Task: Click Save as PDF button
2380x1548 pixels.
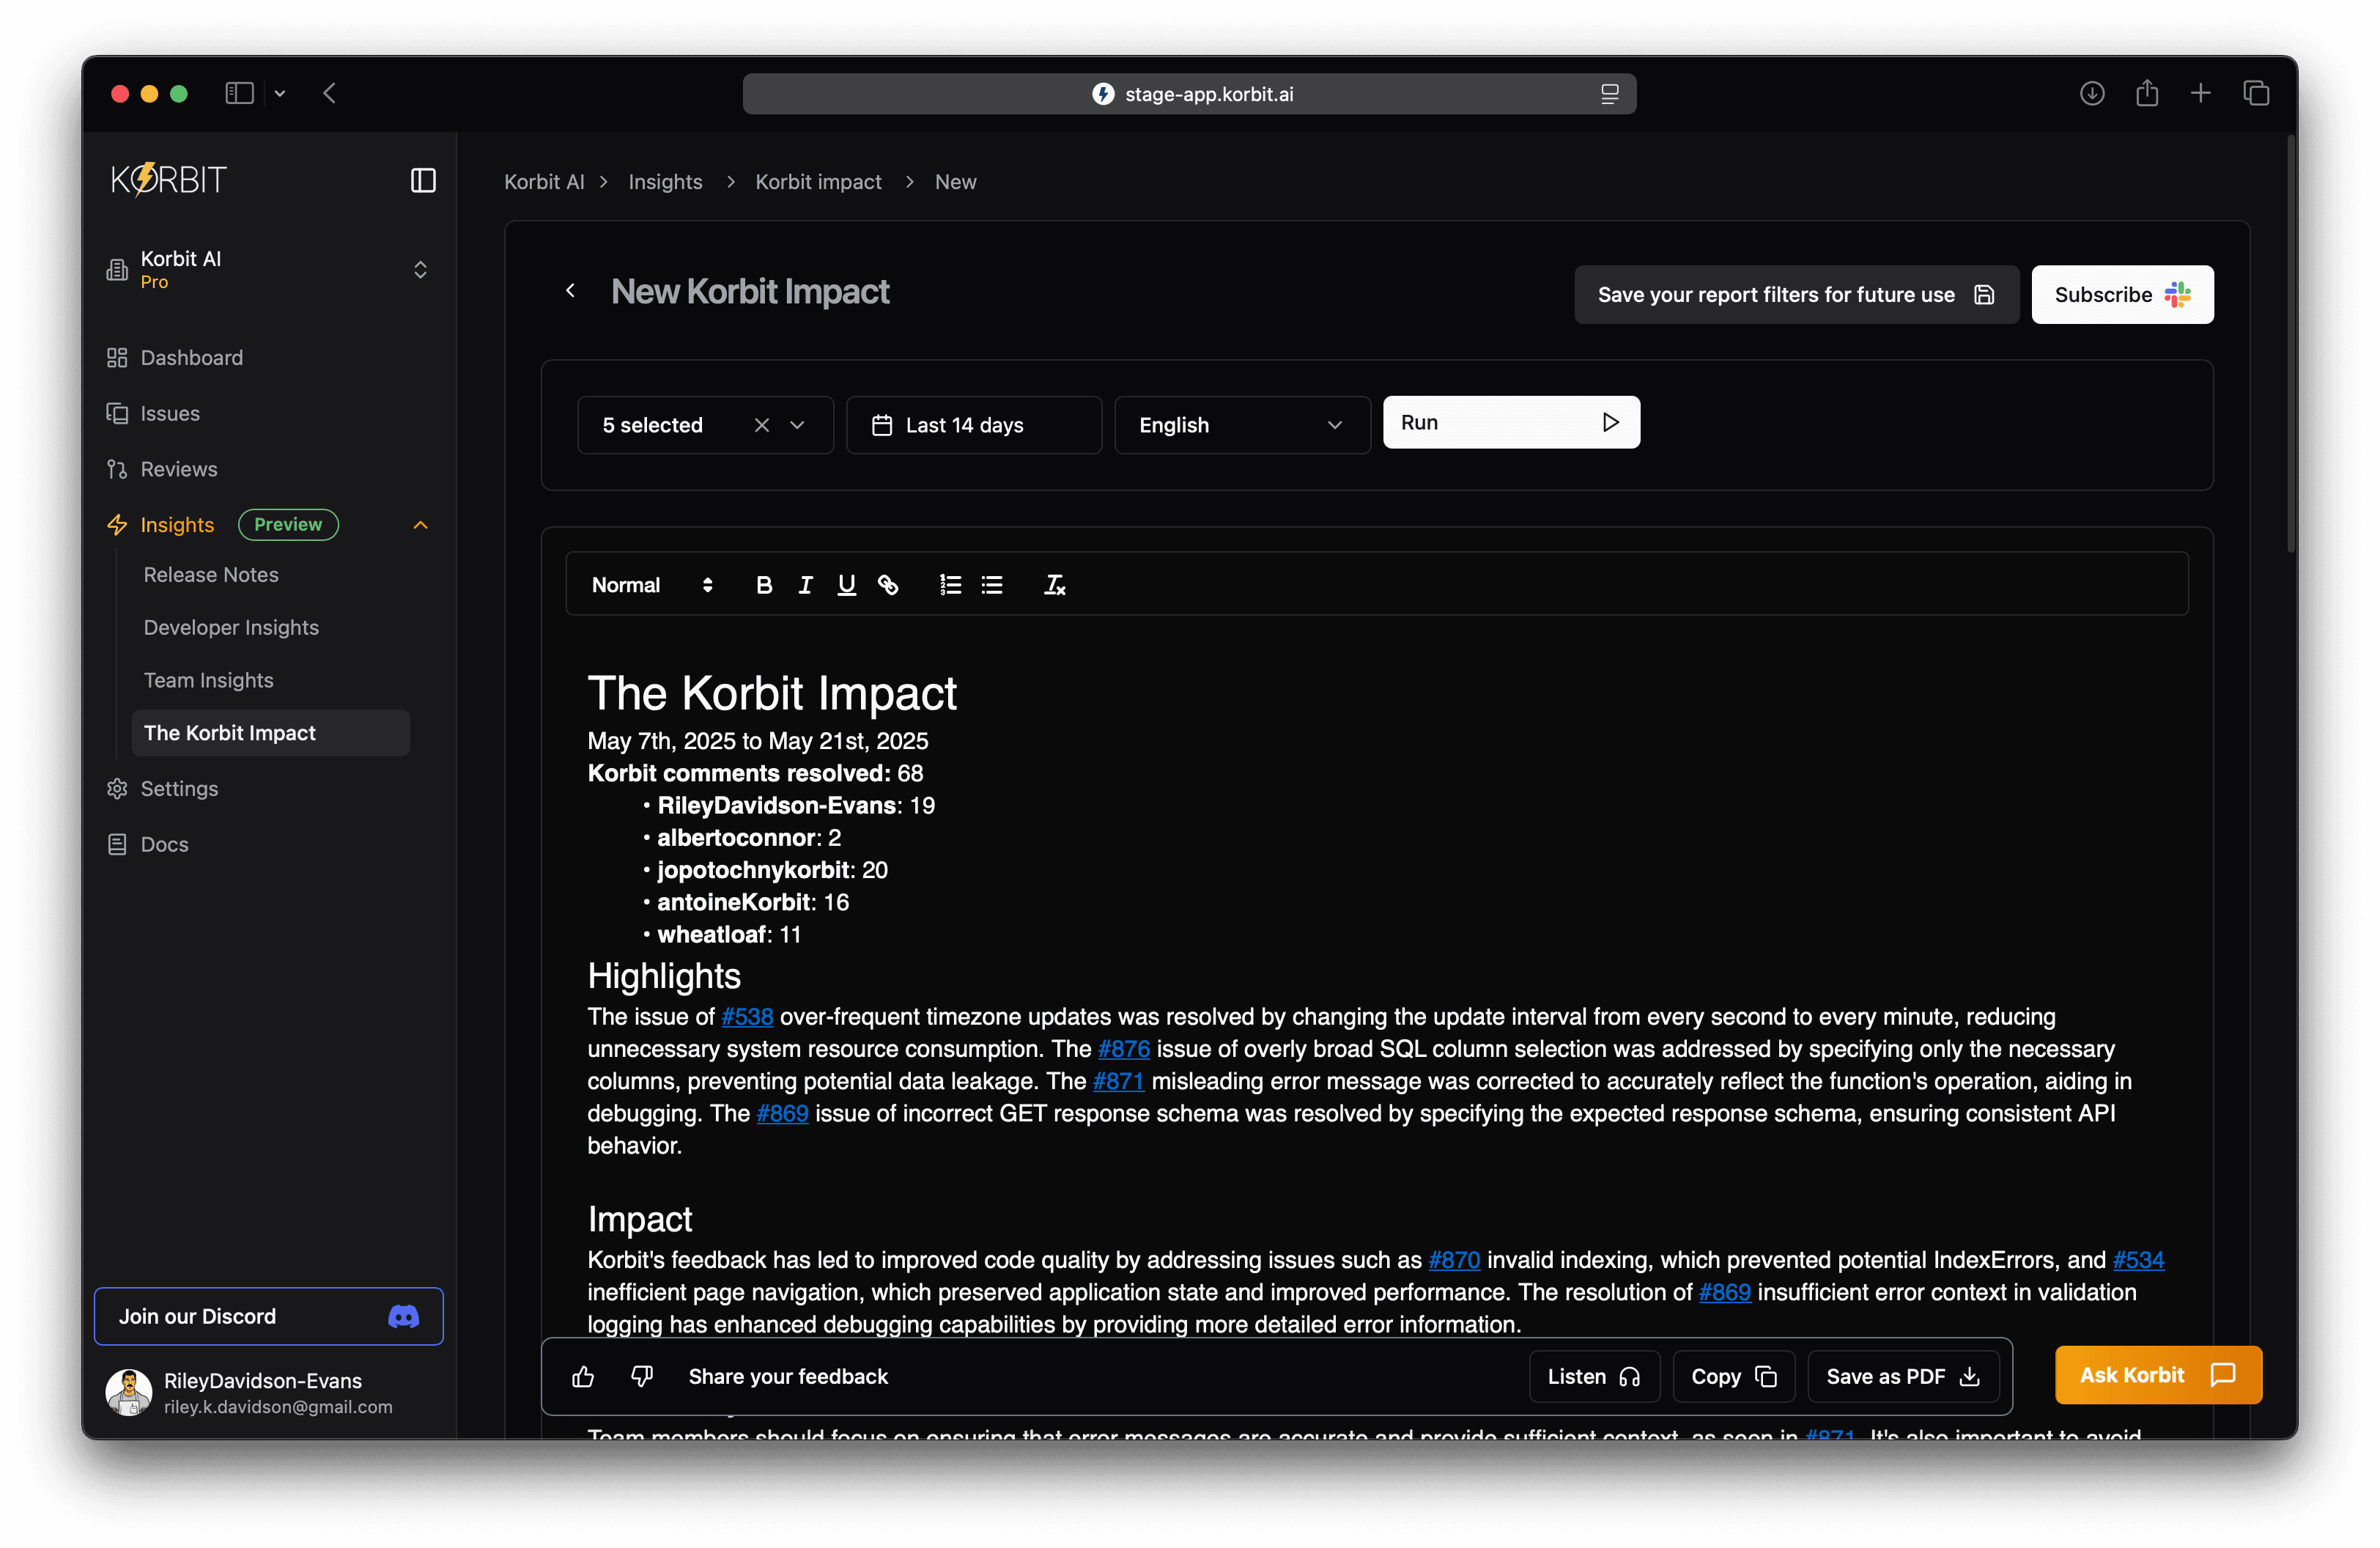Action: tap(1903, 1377)
